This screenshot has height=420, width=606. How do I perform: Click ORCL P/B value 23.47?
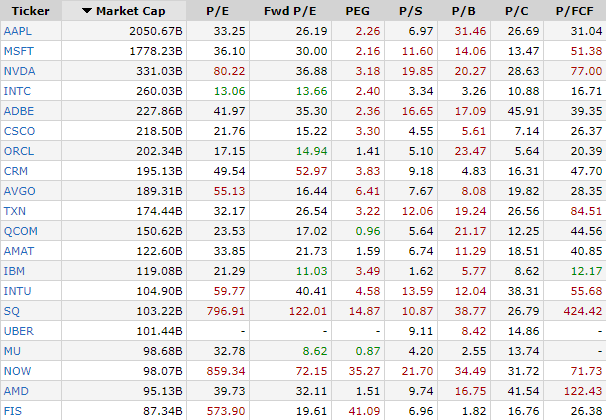[470, 151]
